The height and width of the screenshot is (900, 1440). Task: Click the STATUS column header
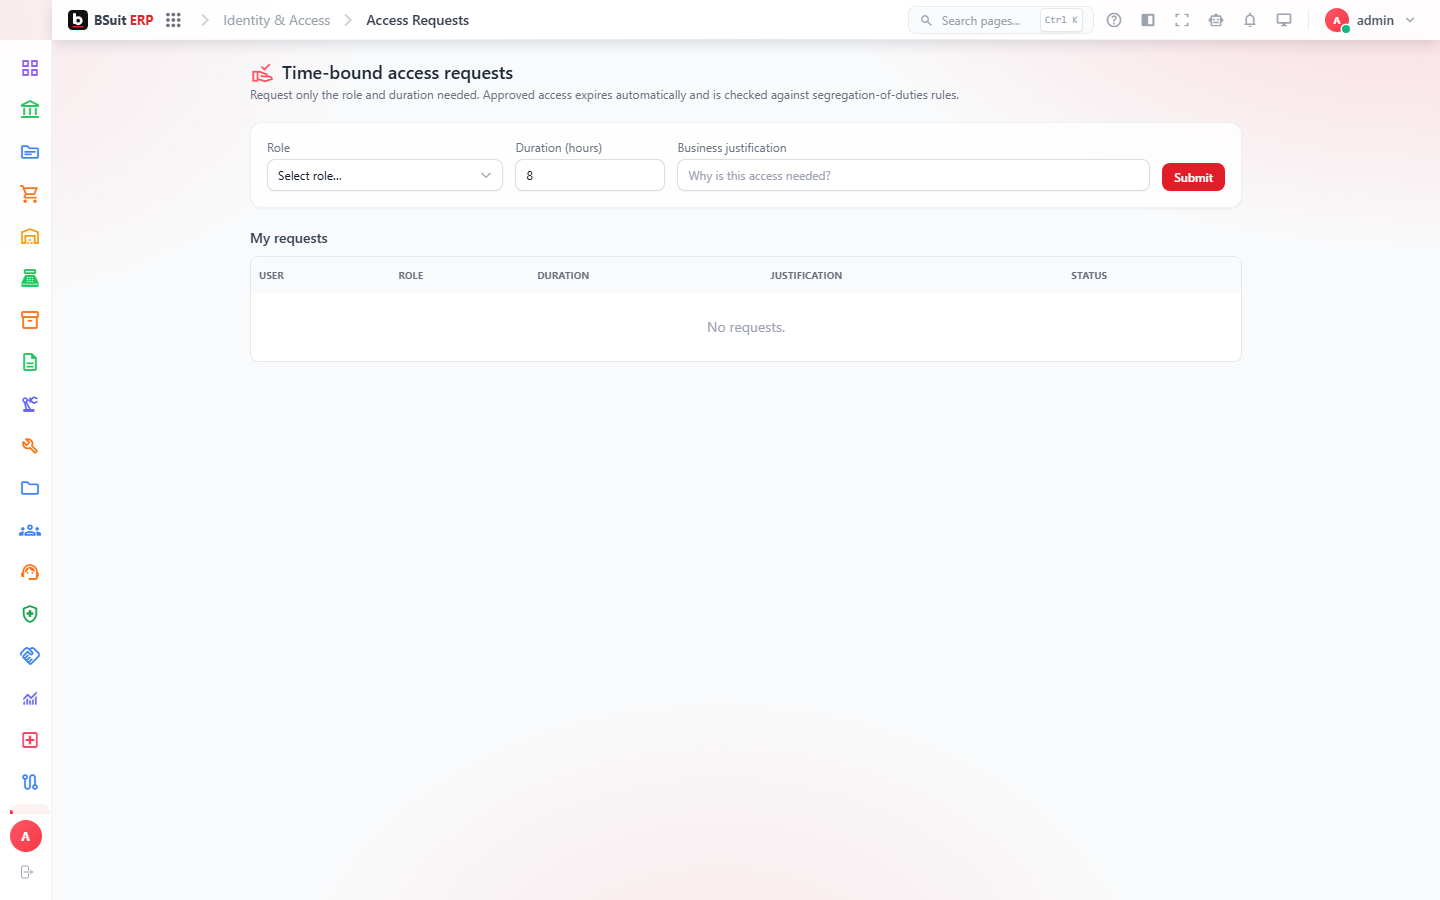tap(1089, 275)
